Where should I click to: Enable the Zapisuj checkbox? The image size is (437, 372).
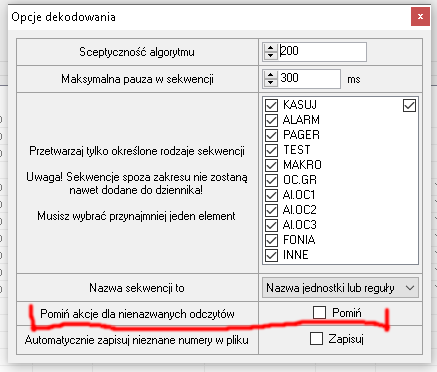316,339
